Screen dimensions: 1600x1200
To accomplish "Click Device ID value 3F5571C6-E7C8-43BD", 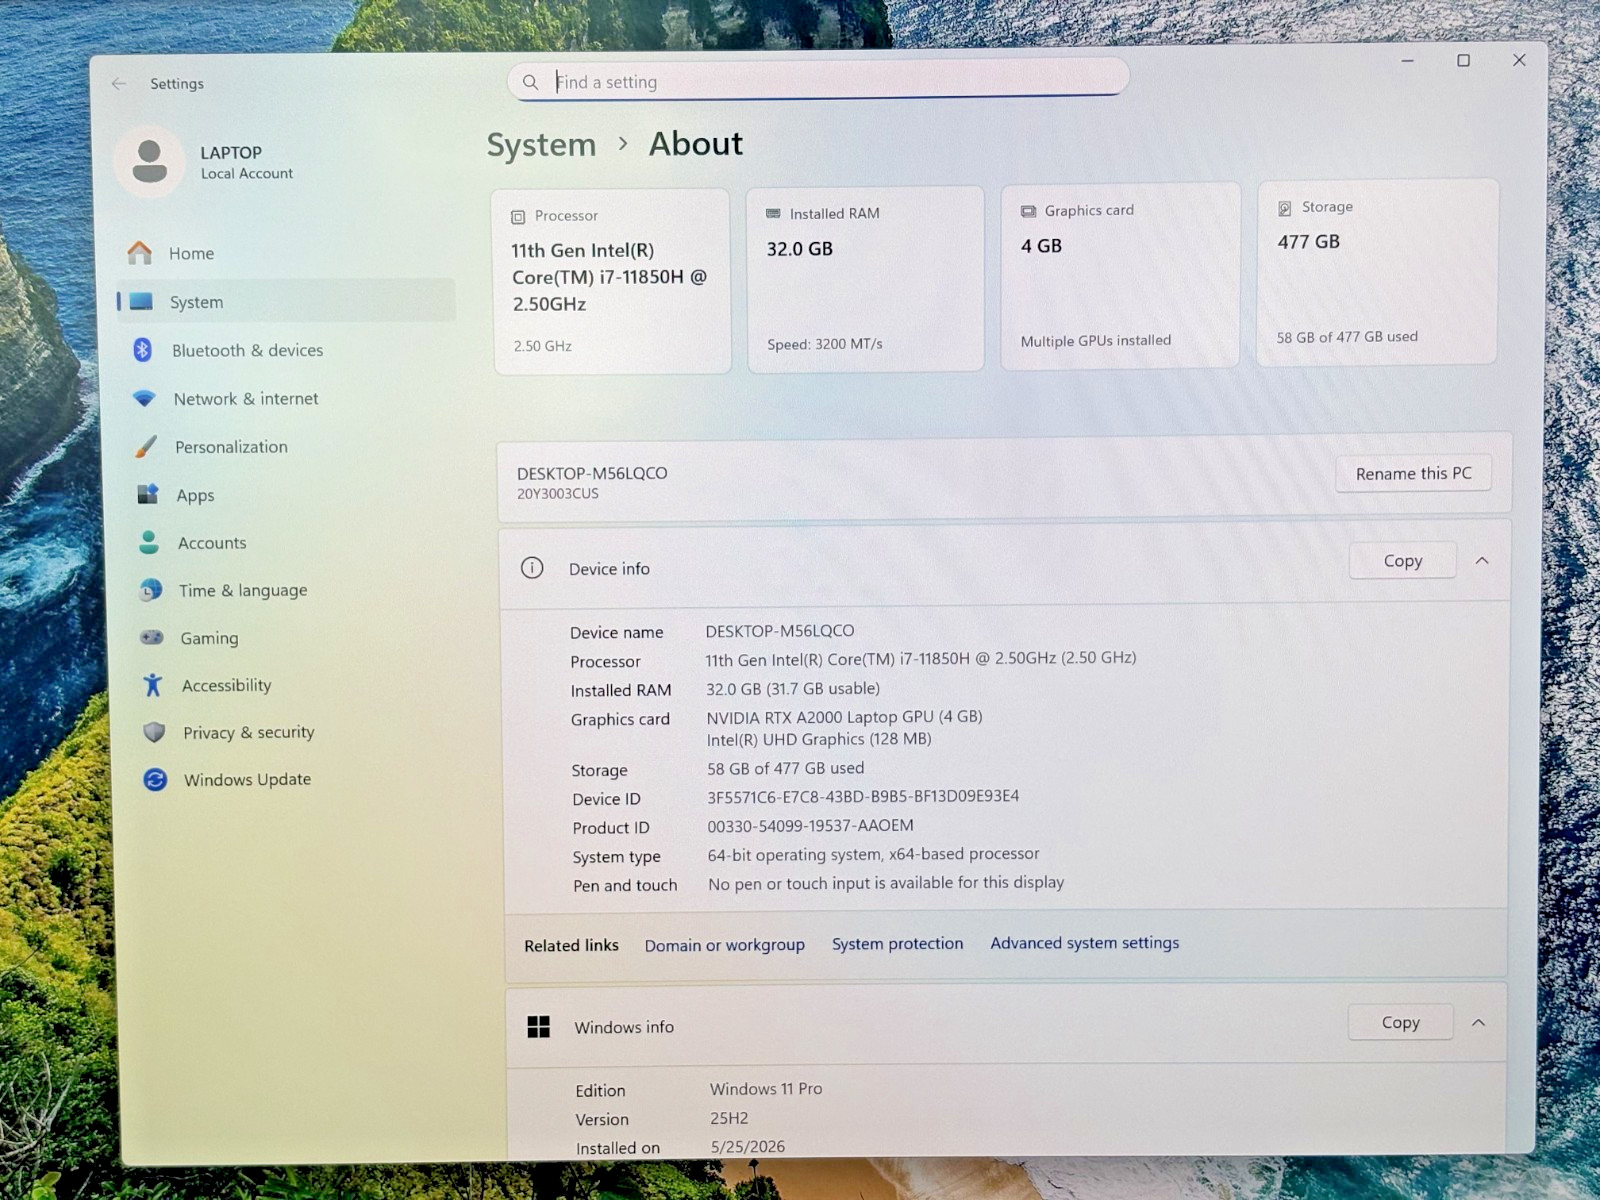I will [863, 796].
